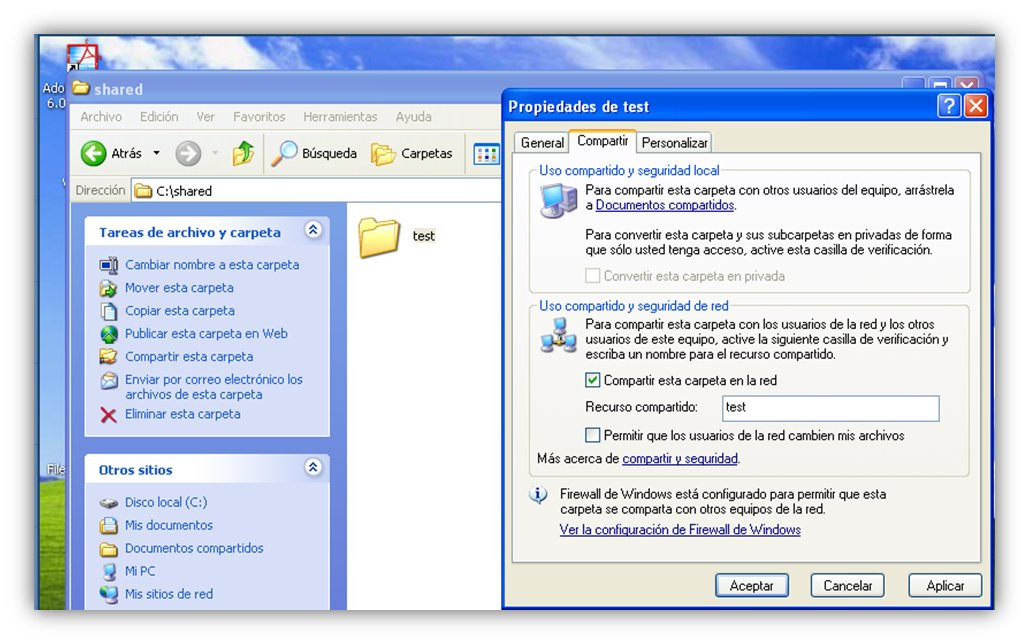Collapse the Tareas de archivo y carpeta panel
This screenshot has height=644, width=1029.
click(x=313, y=230)
